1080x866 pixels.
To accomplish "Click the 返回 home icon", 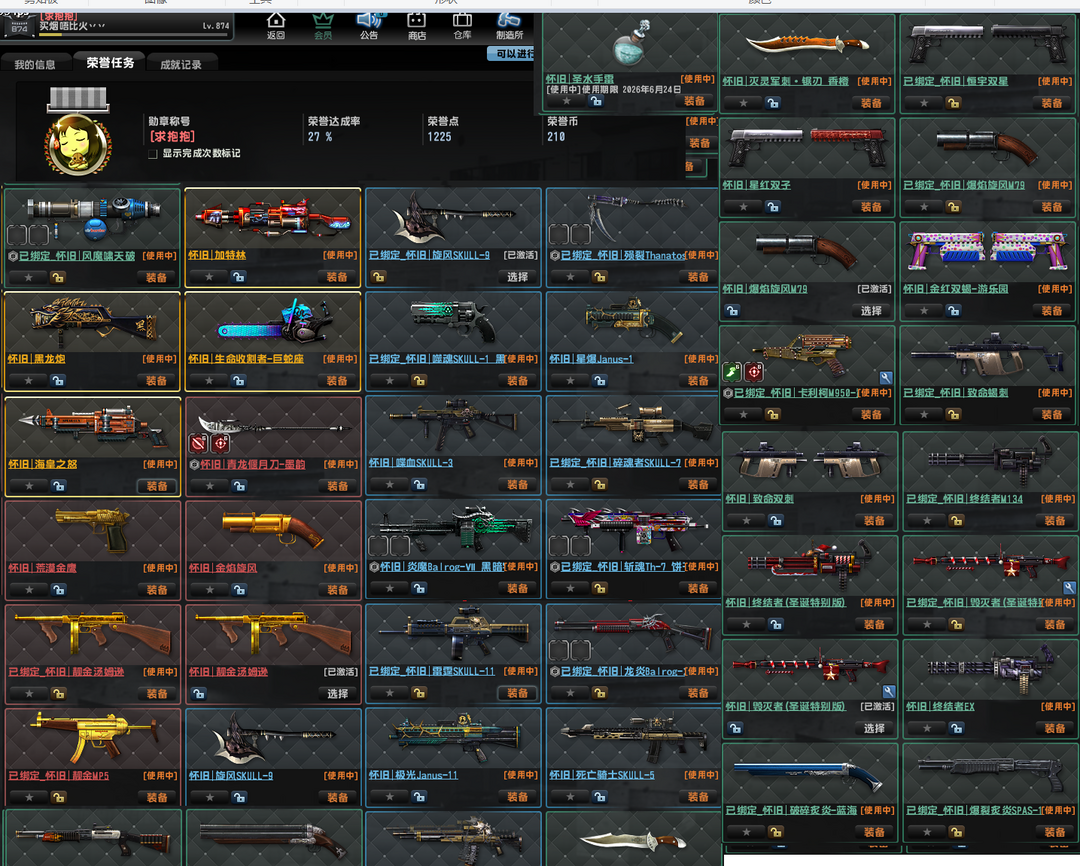I will (x=276, y=21).
